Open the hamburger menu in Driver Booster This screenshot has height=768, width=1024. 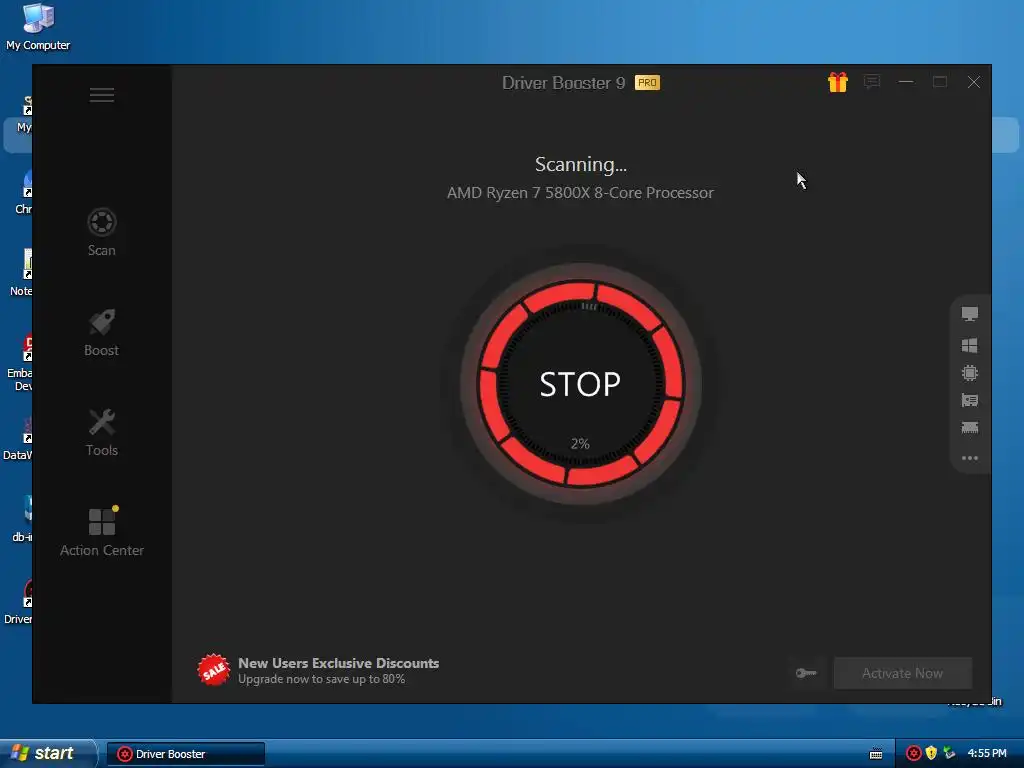102,95
